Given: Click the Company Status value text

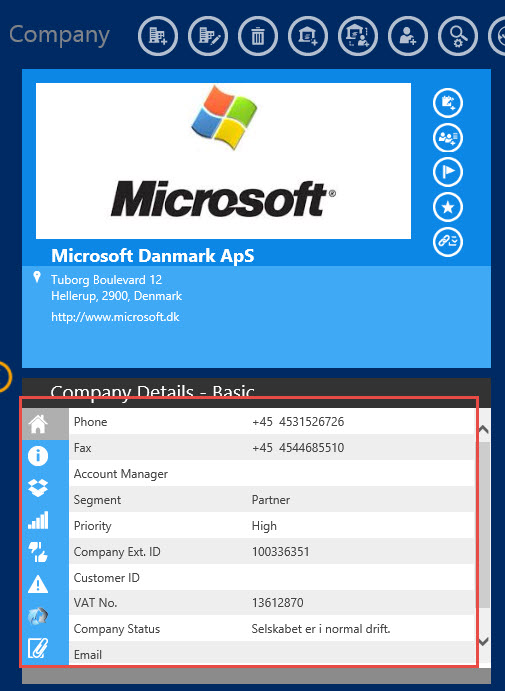Looking at the screenshot, I should click(x=321, y=629).
